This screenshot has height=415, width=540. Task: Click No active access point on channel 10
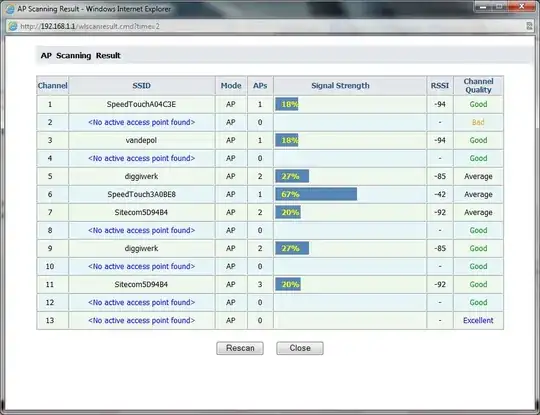coord(142,266)
